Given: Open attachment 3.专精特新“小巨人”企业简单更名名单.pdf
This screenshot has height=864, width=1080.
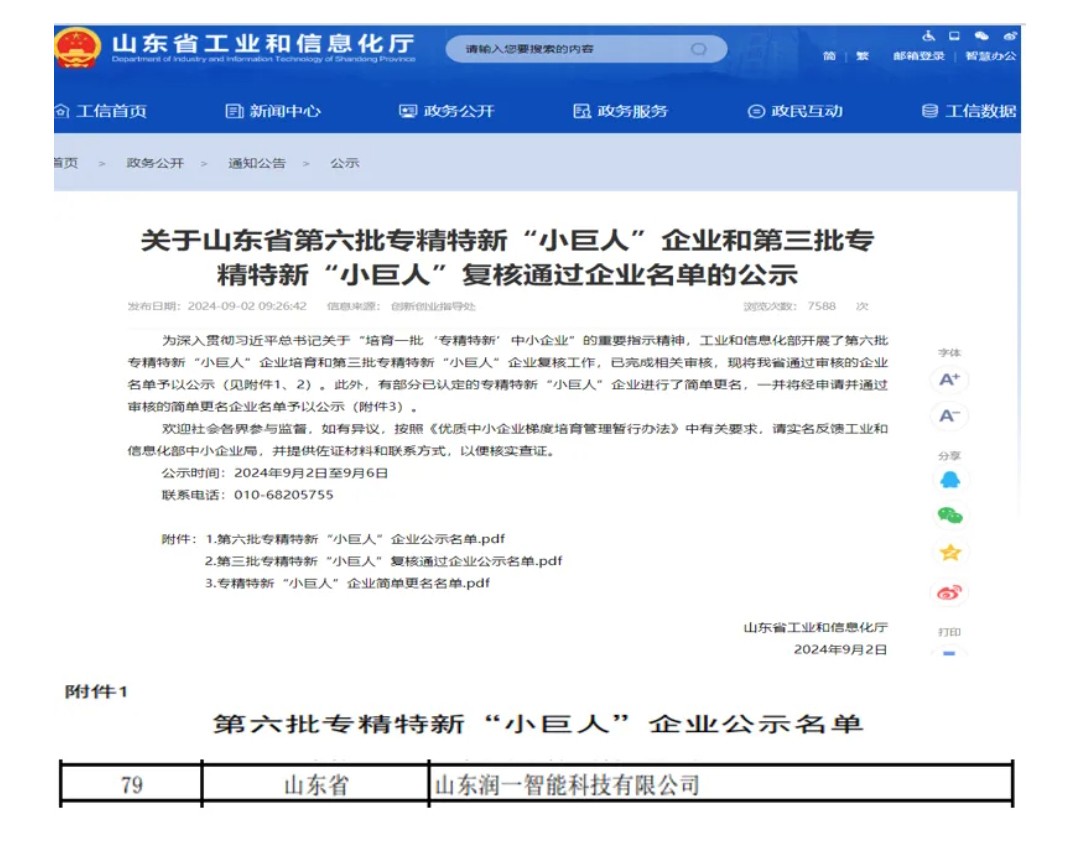Looking at the screenshot, I should [x=347, y=583].
